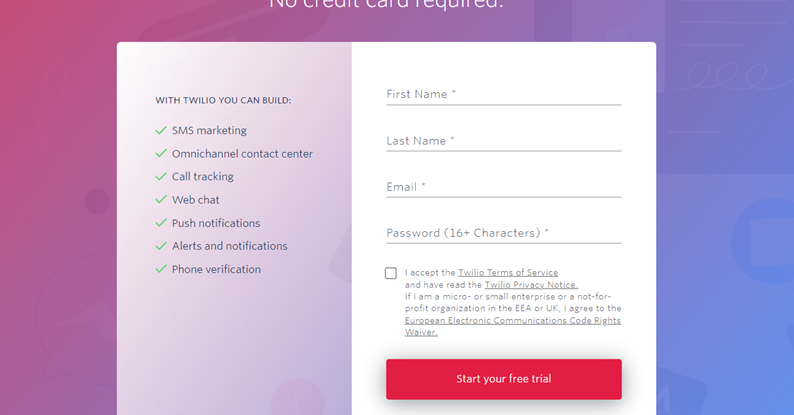Viewport: 794px width, 415px height.
Task: Click the Phone verification checkmark icon
Action: tap(161, 269)
